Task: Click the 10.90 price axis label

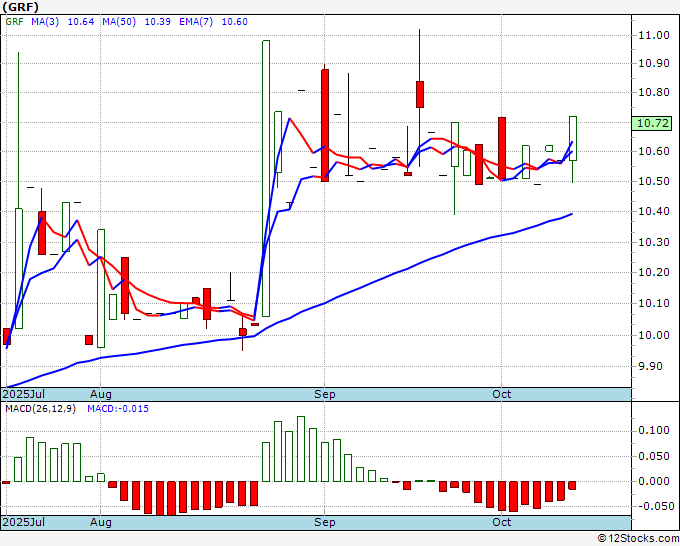Action: [x=654, y=63]
